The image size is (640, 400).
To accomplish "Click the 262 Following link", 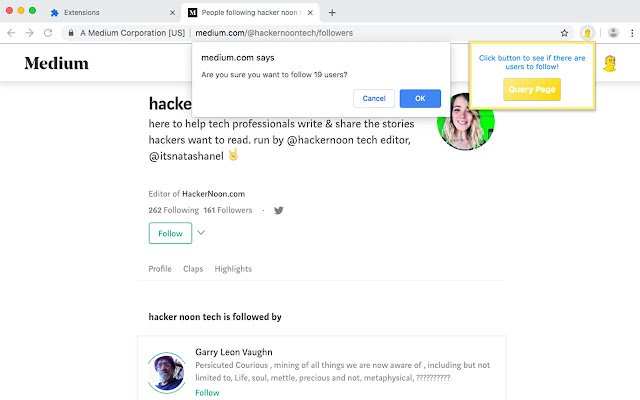I will (x=173, y=210).
